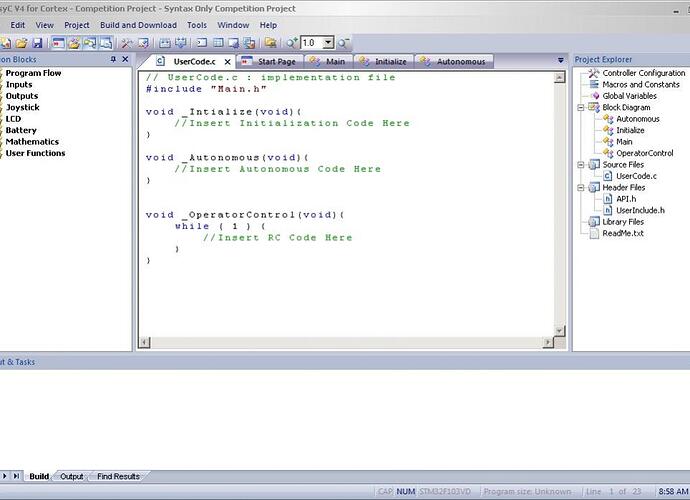Click the code editor scroll right arrow
690x500 pixels.
[x=548, y=342]
